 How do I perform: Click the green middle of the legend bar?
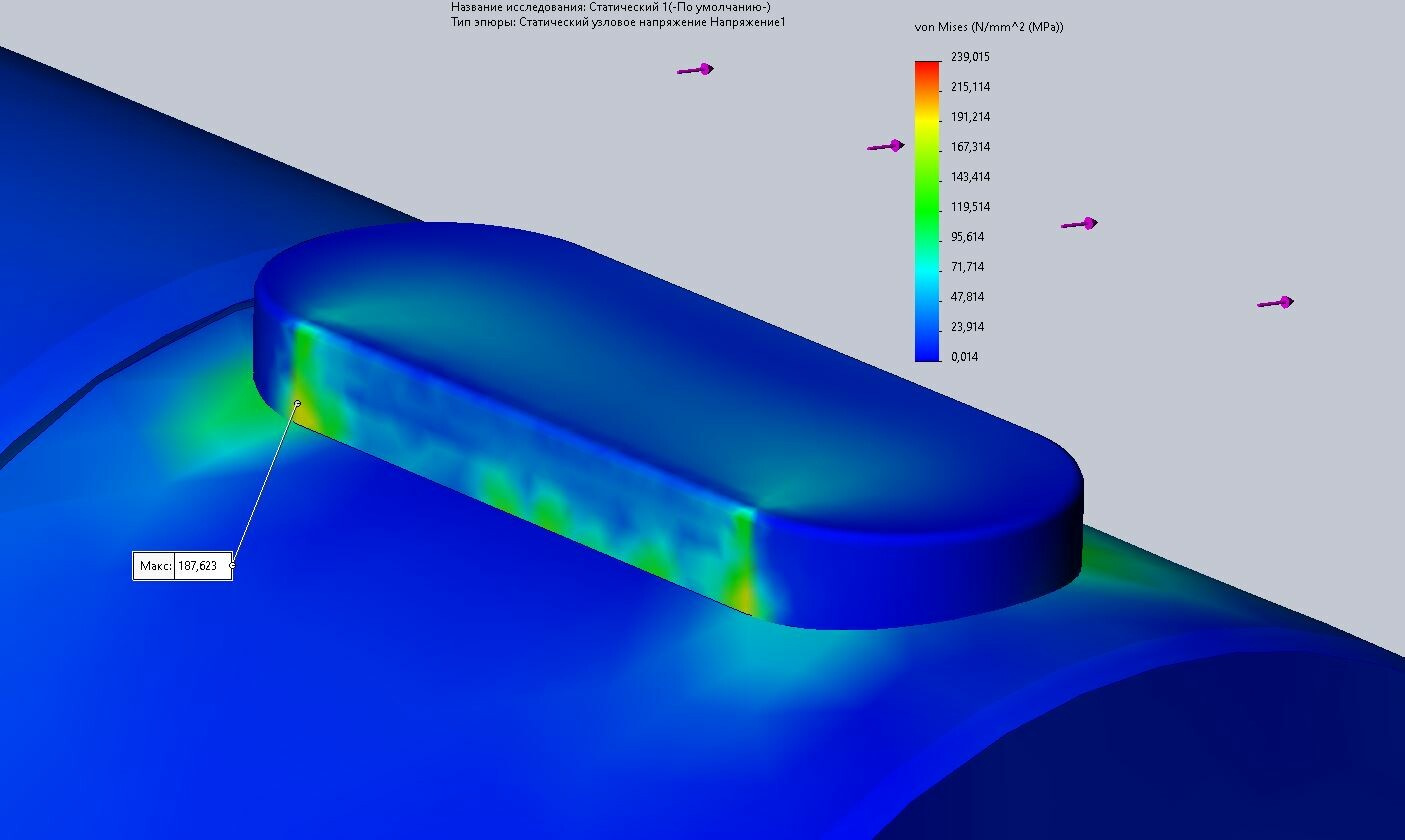(x=927, y=200)
